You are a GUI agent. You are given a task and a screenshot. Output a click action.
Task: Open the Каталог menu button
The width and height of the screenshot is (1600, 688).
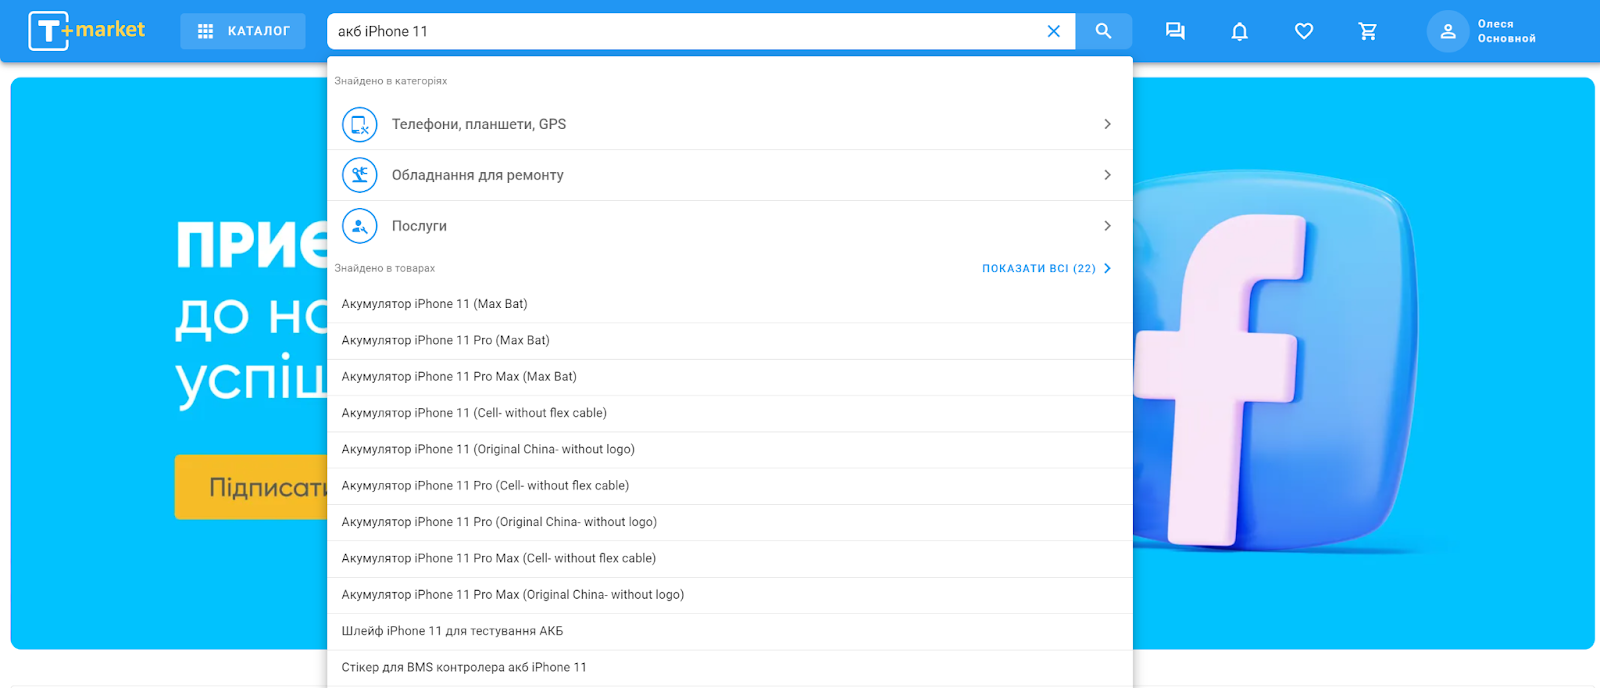243,31
